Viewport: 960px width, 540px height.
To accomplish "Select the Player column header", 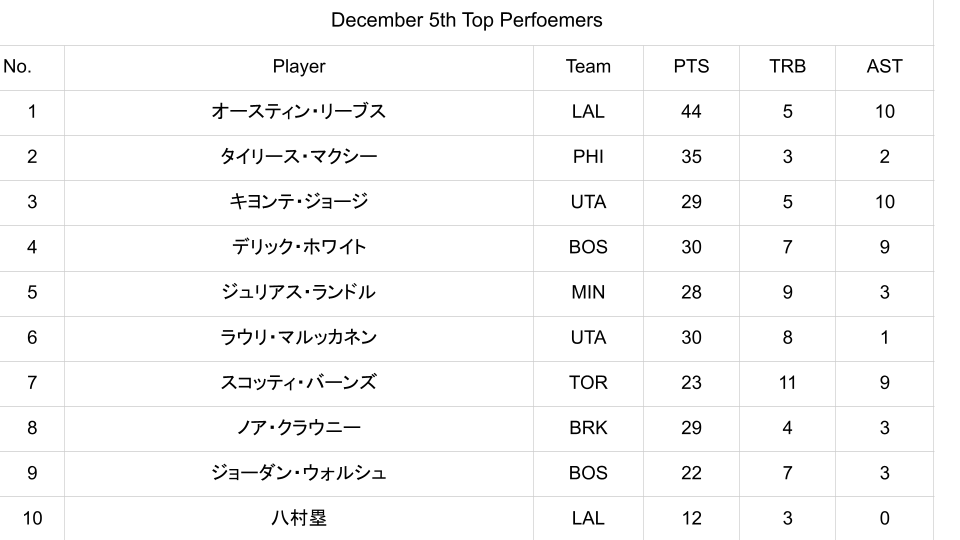I will click(298, 67).
